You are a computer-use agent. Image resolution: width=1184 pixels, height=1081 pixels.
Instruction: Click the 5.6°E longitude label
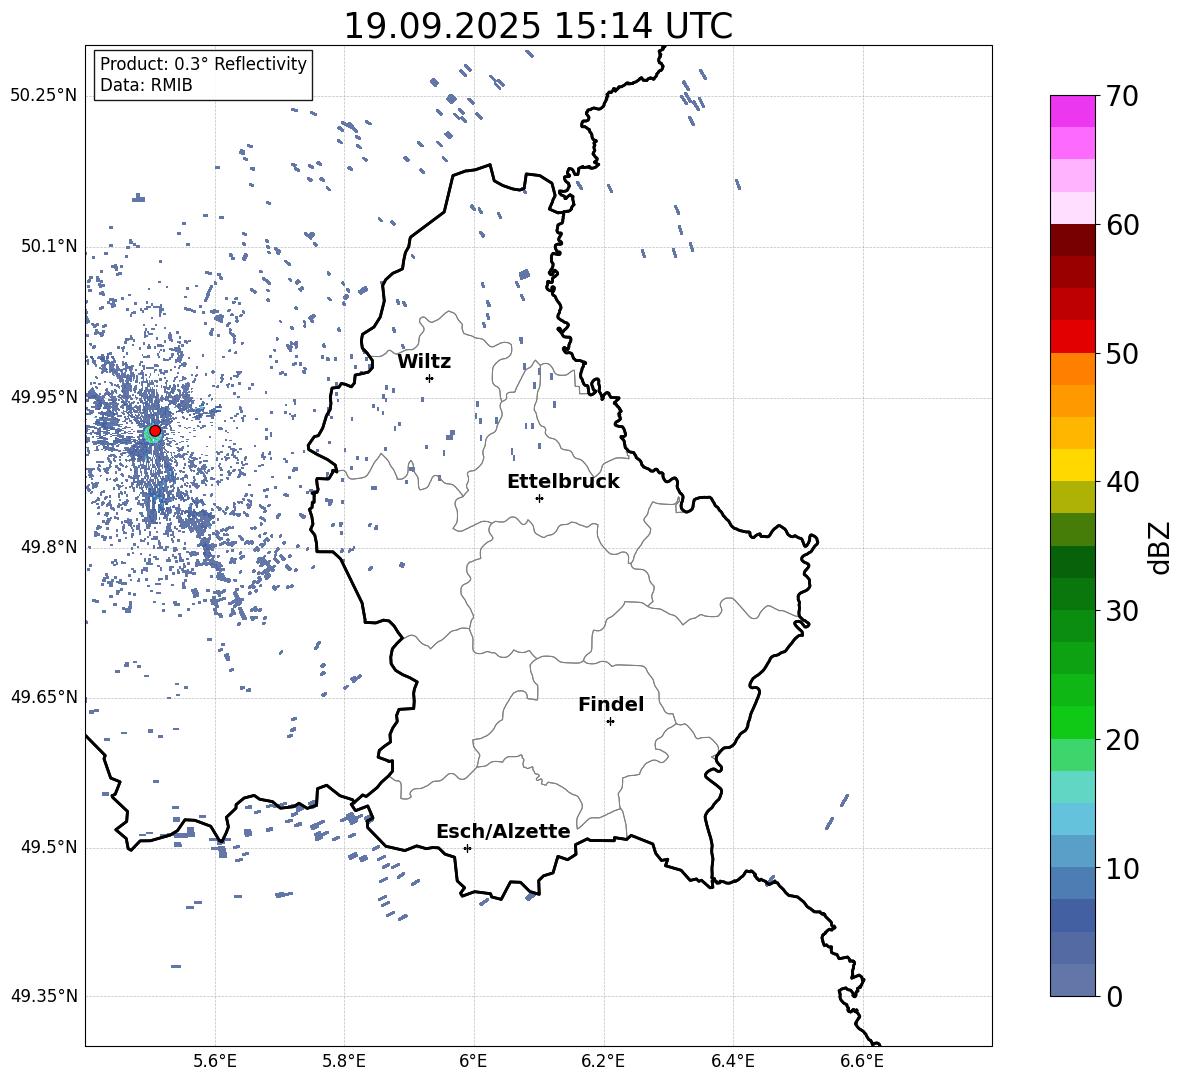click(x=215, y=1061)
